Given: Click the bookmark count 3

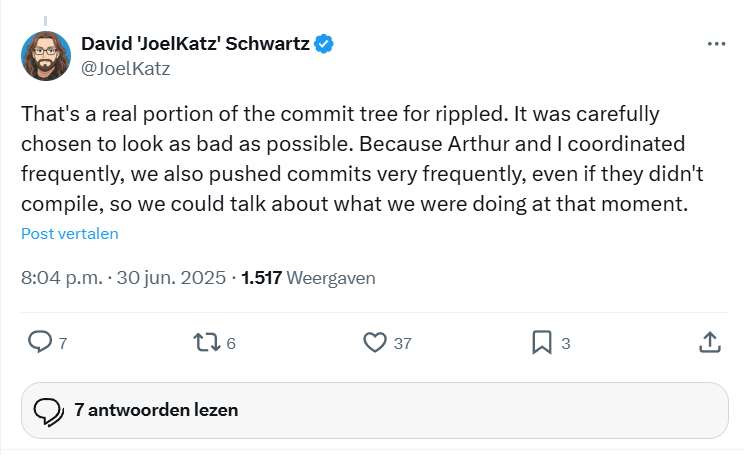Looking at the screenshot, I should (565, 343).
